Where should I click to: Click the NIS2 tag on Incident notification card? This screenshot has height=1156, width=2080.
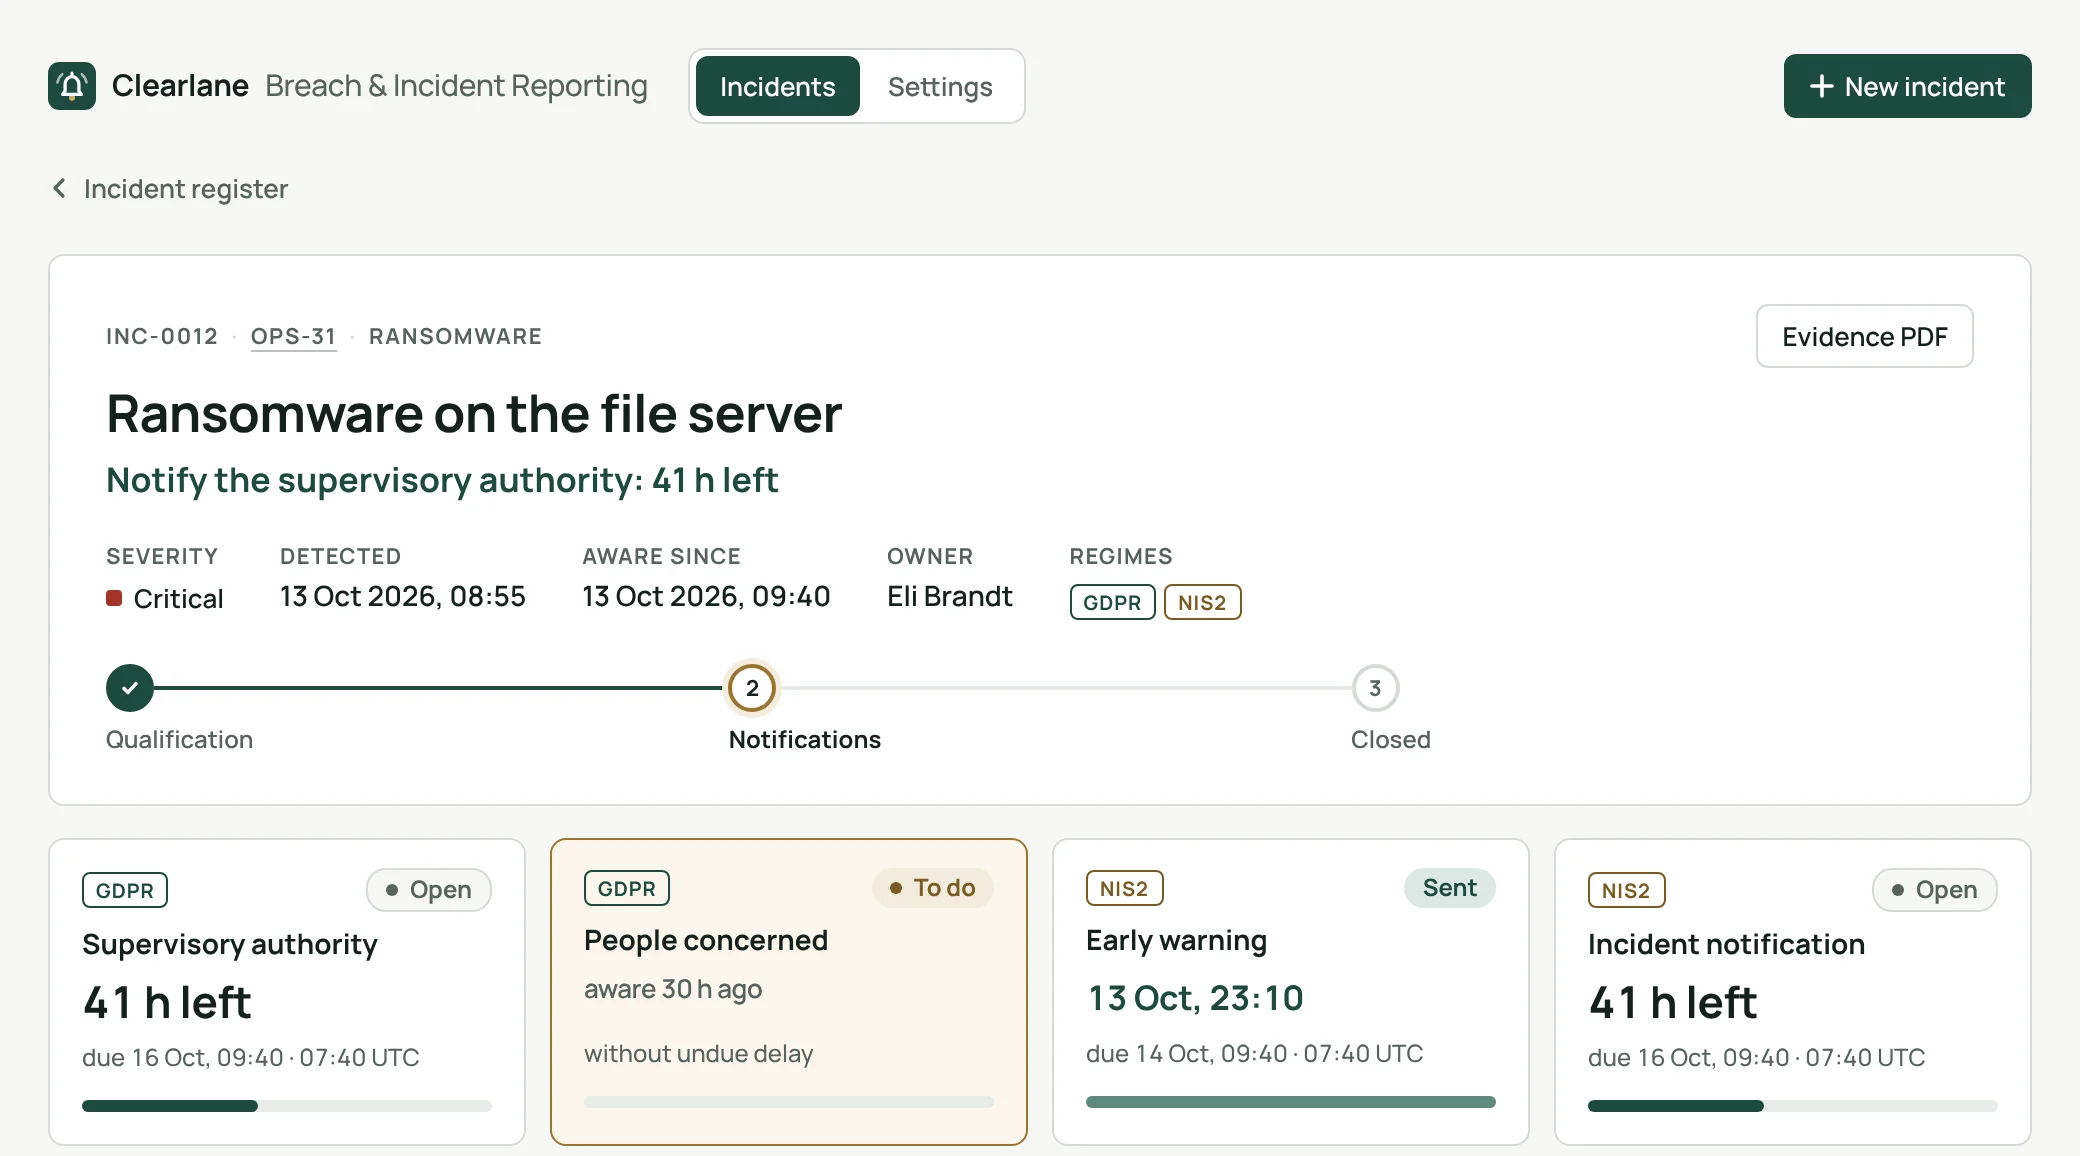(x=1626, y=890)
